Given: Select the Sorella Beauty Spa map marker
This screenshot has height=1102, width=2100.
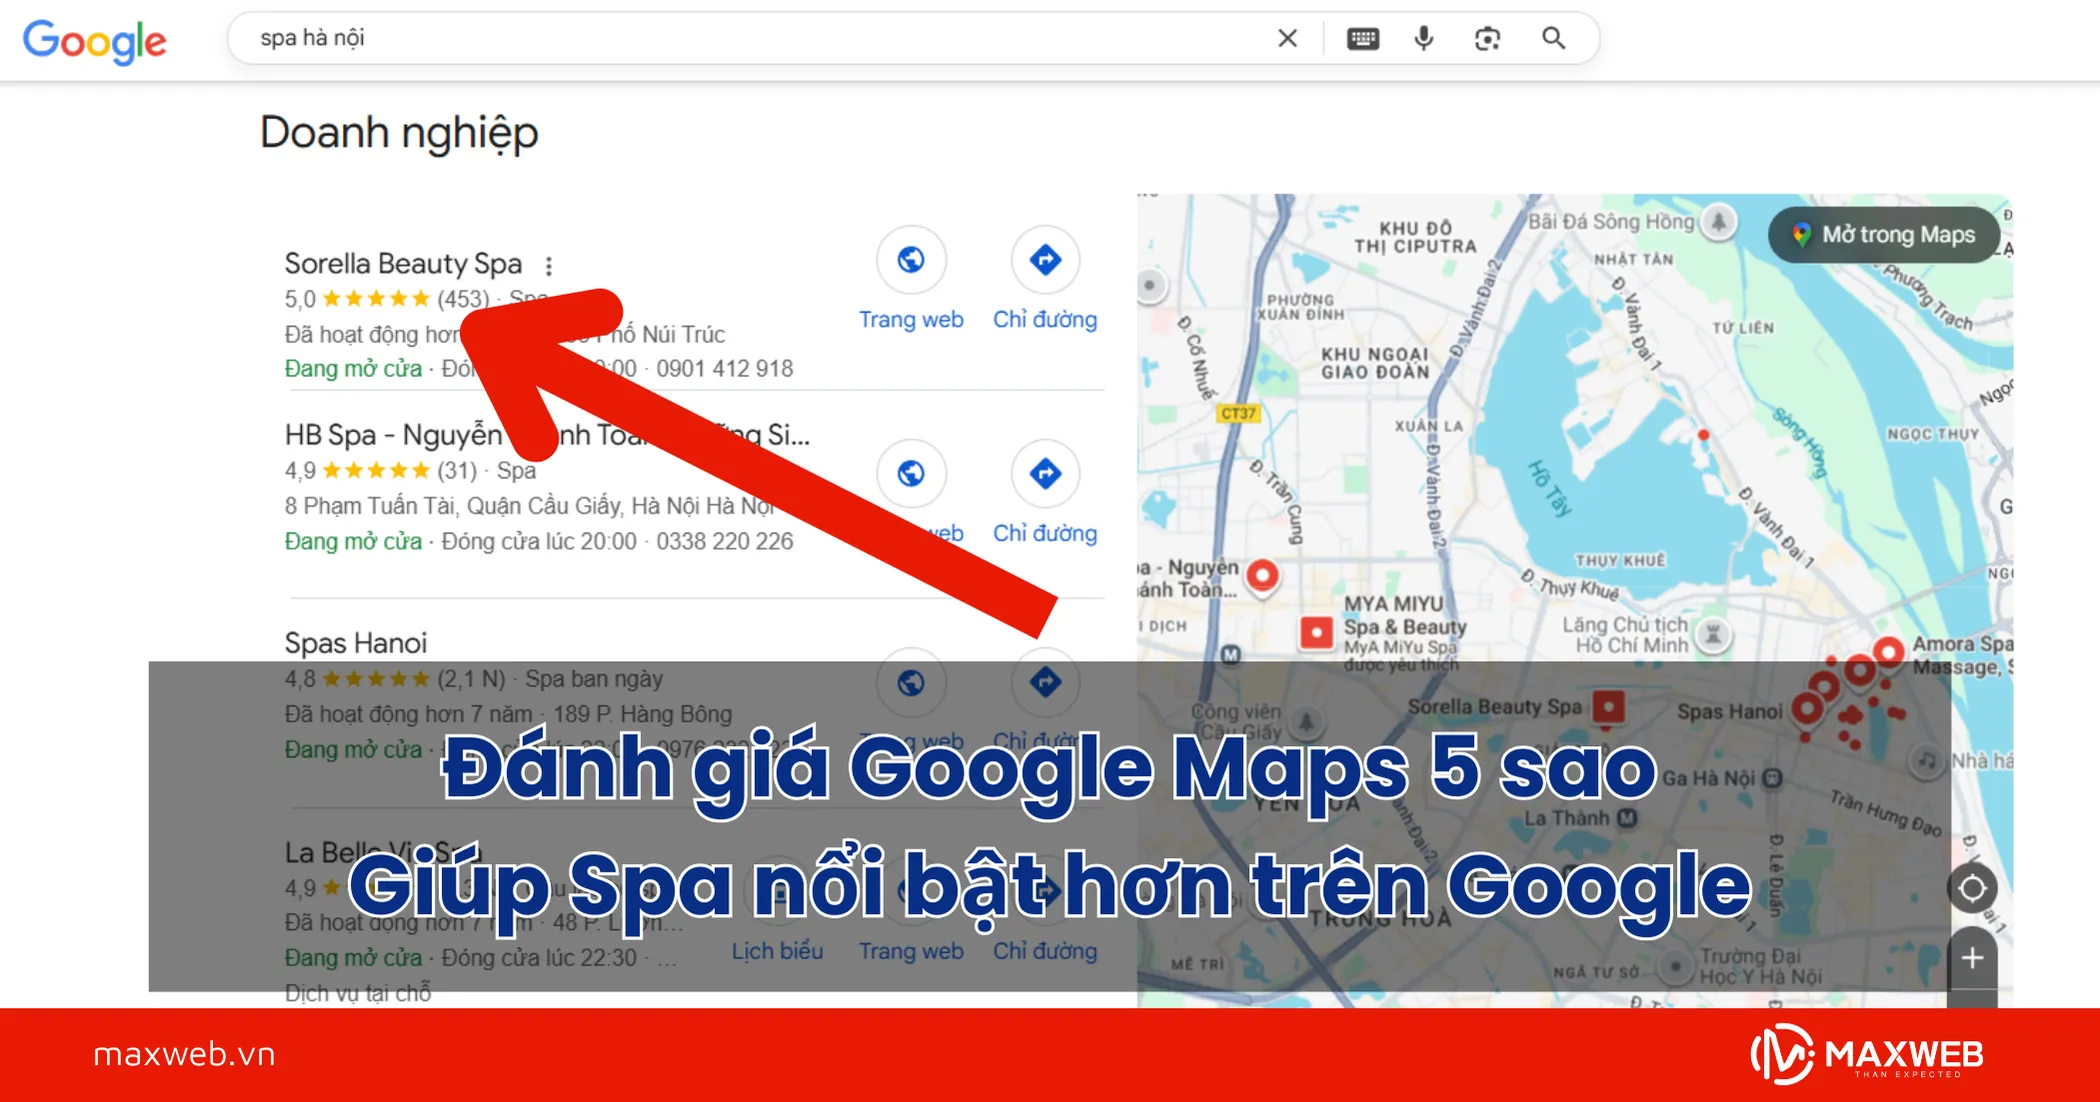Looking at the screenshot, I should click(x=1608, y=707).
